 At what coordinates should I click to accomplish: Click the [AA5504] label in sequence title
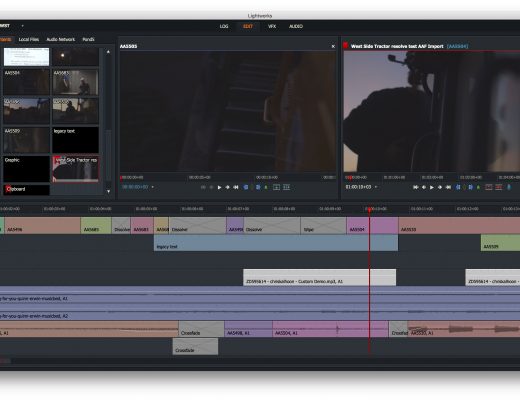[x=457, y=46]
